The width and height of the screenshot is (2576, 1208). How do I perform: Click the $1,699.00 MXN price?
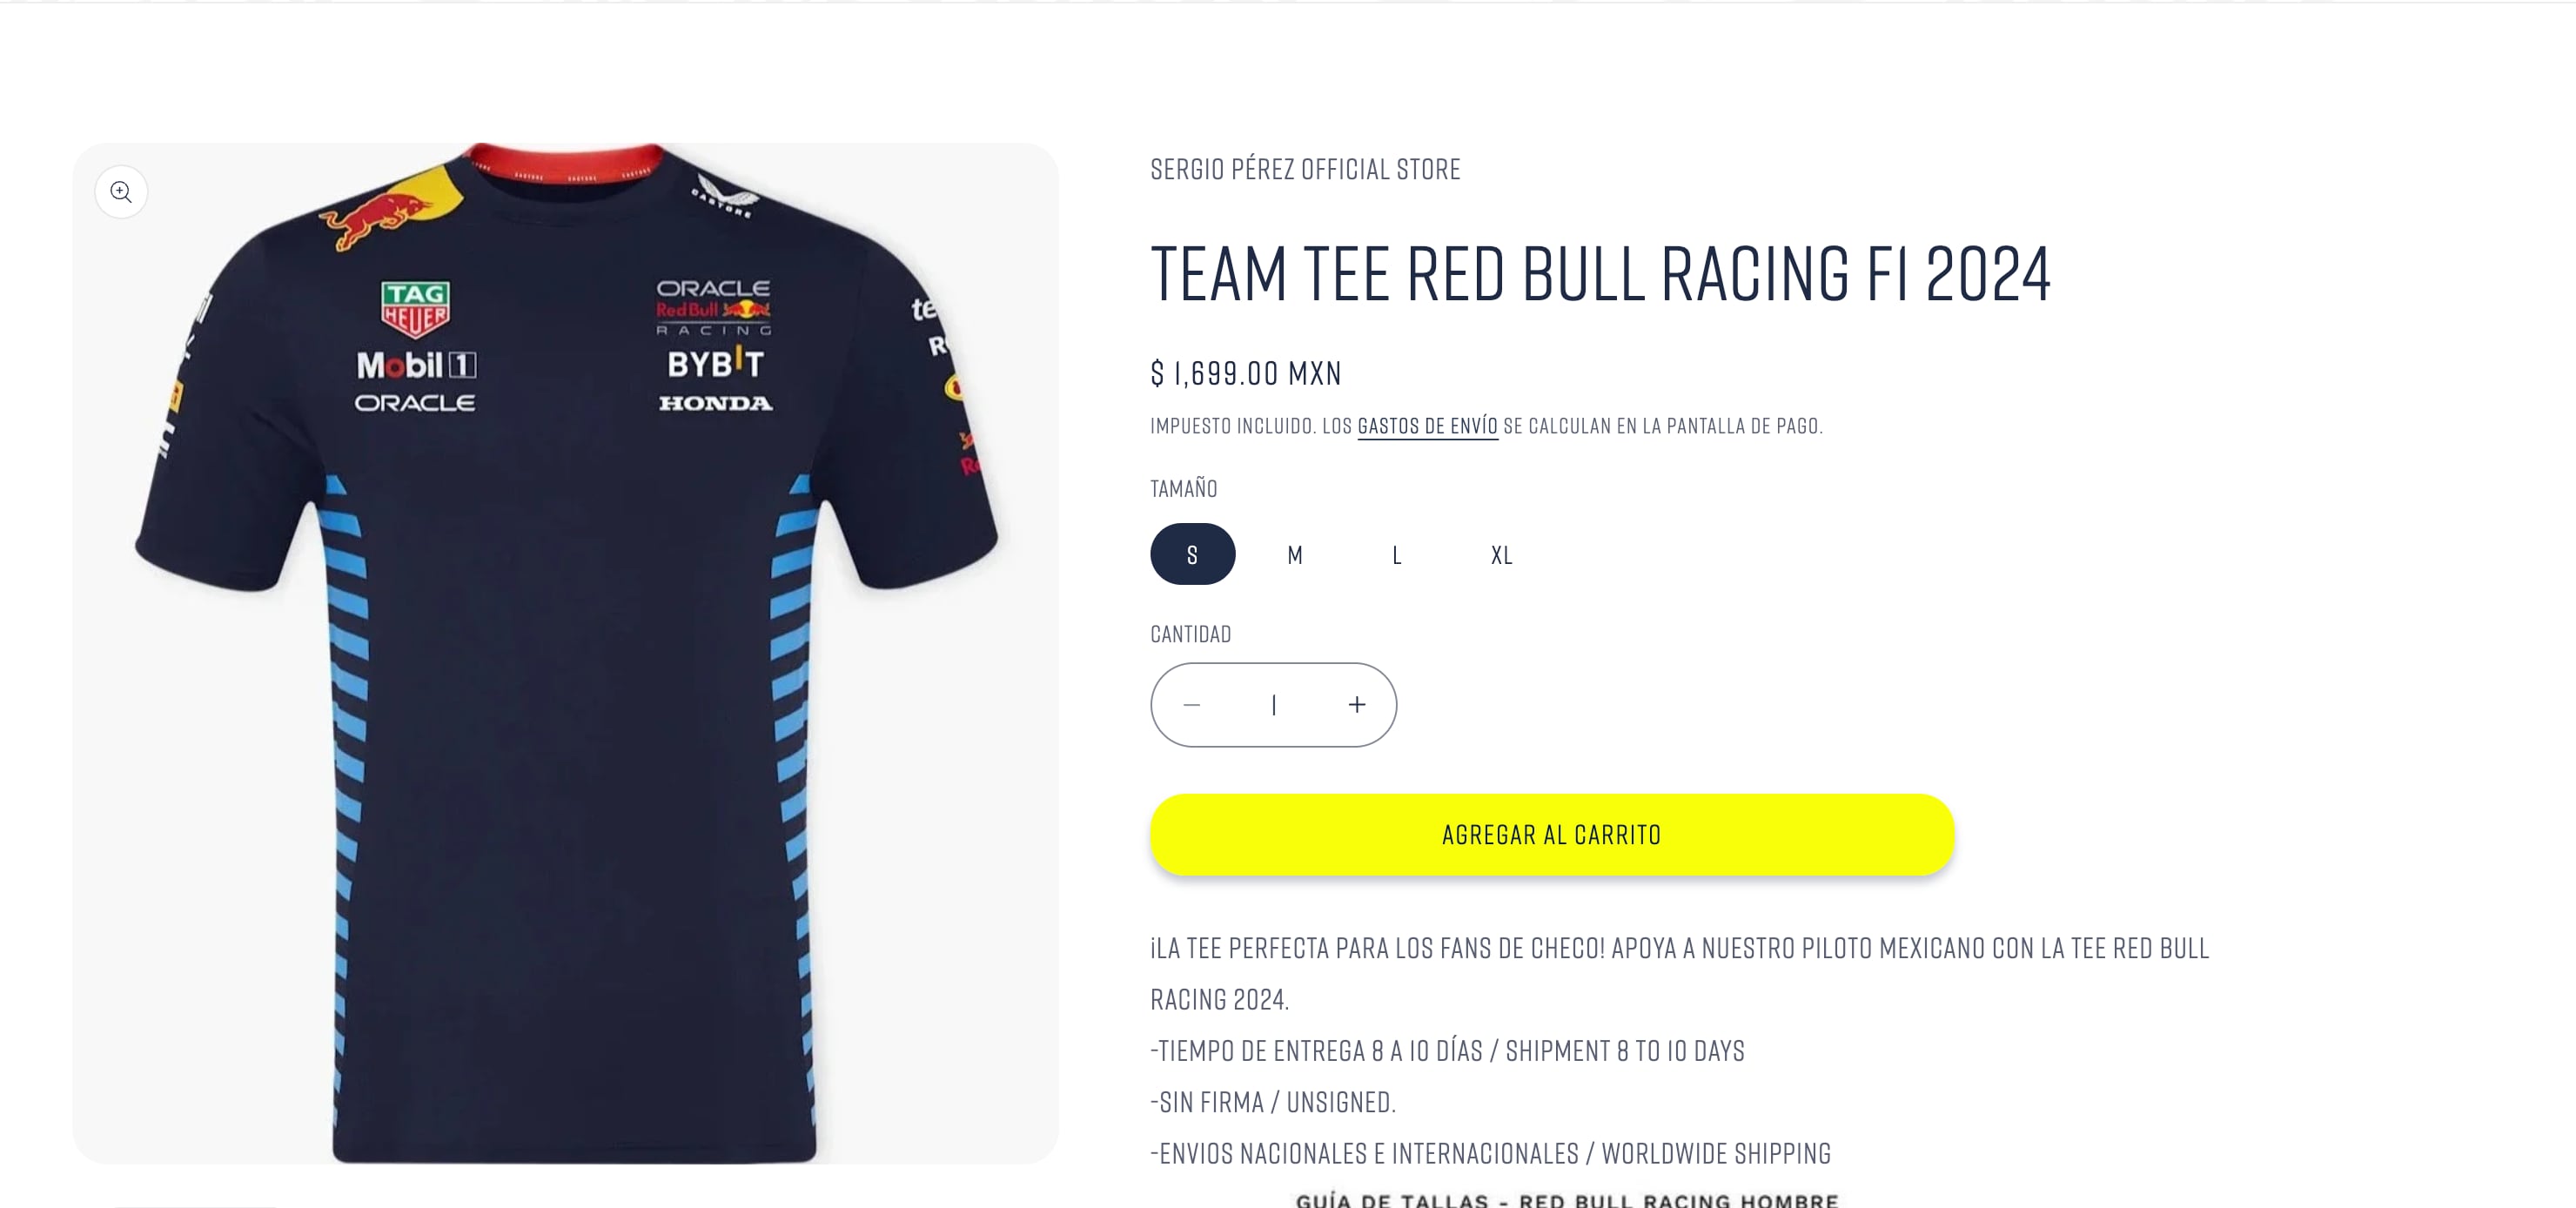[x=1246, y=373]
